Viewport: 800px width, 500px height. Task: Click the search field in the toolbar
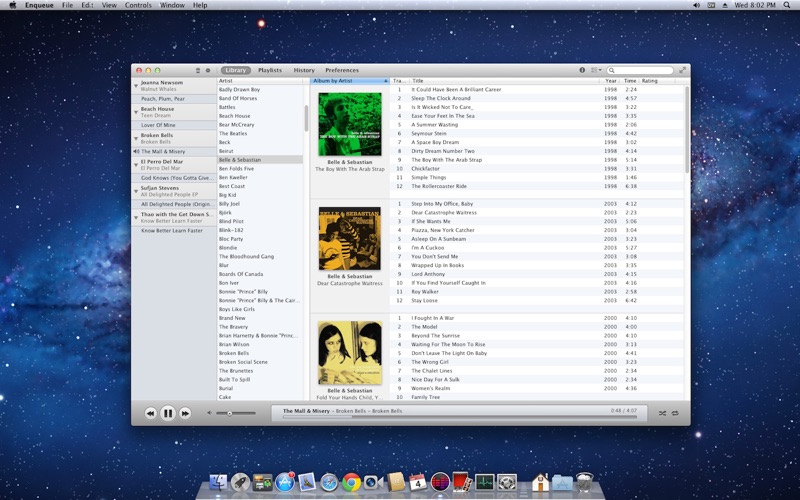[x=640, y=70]
